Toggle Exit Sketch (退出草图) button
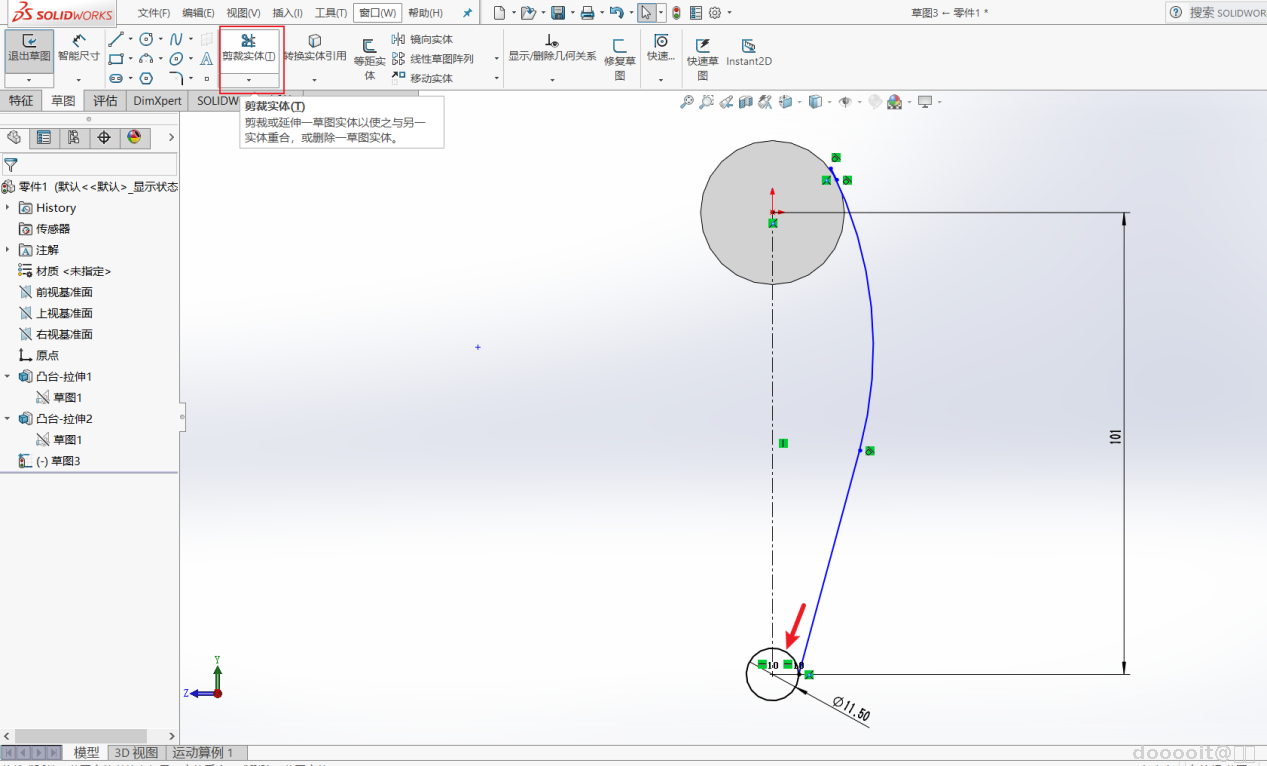Image resolution: width=1267 pixels, height=766 pixels. pos(29,46)
